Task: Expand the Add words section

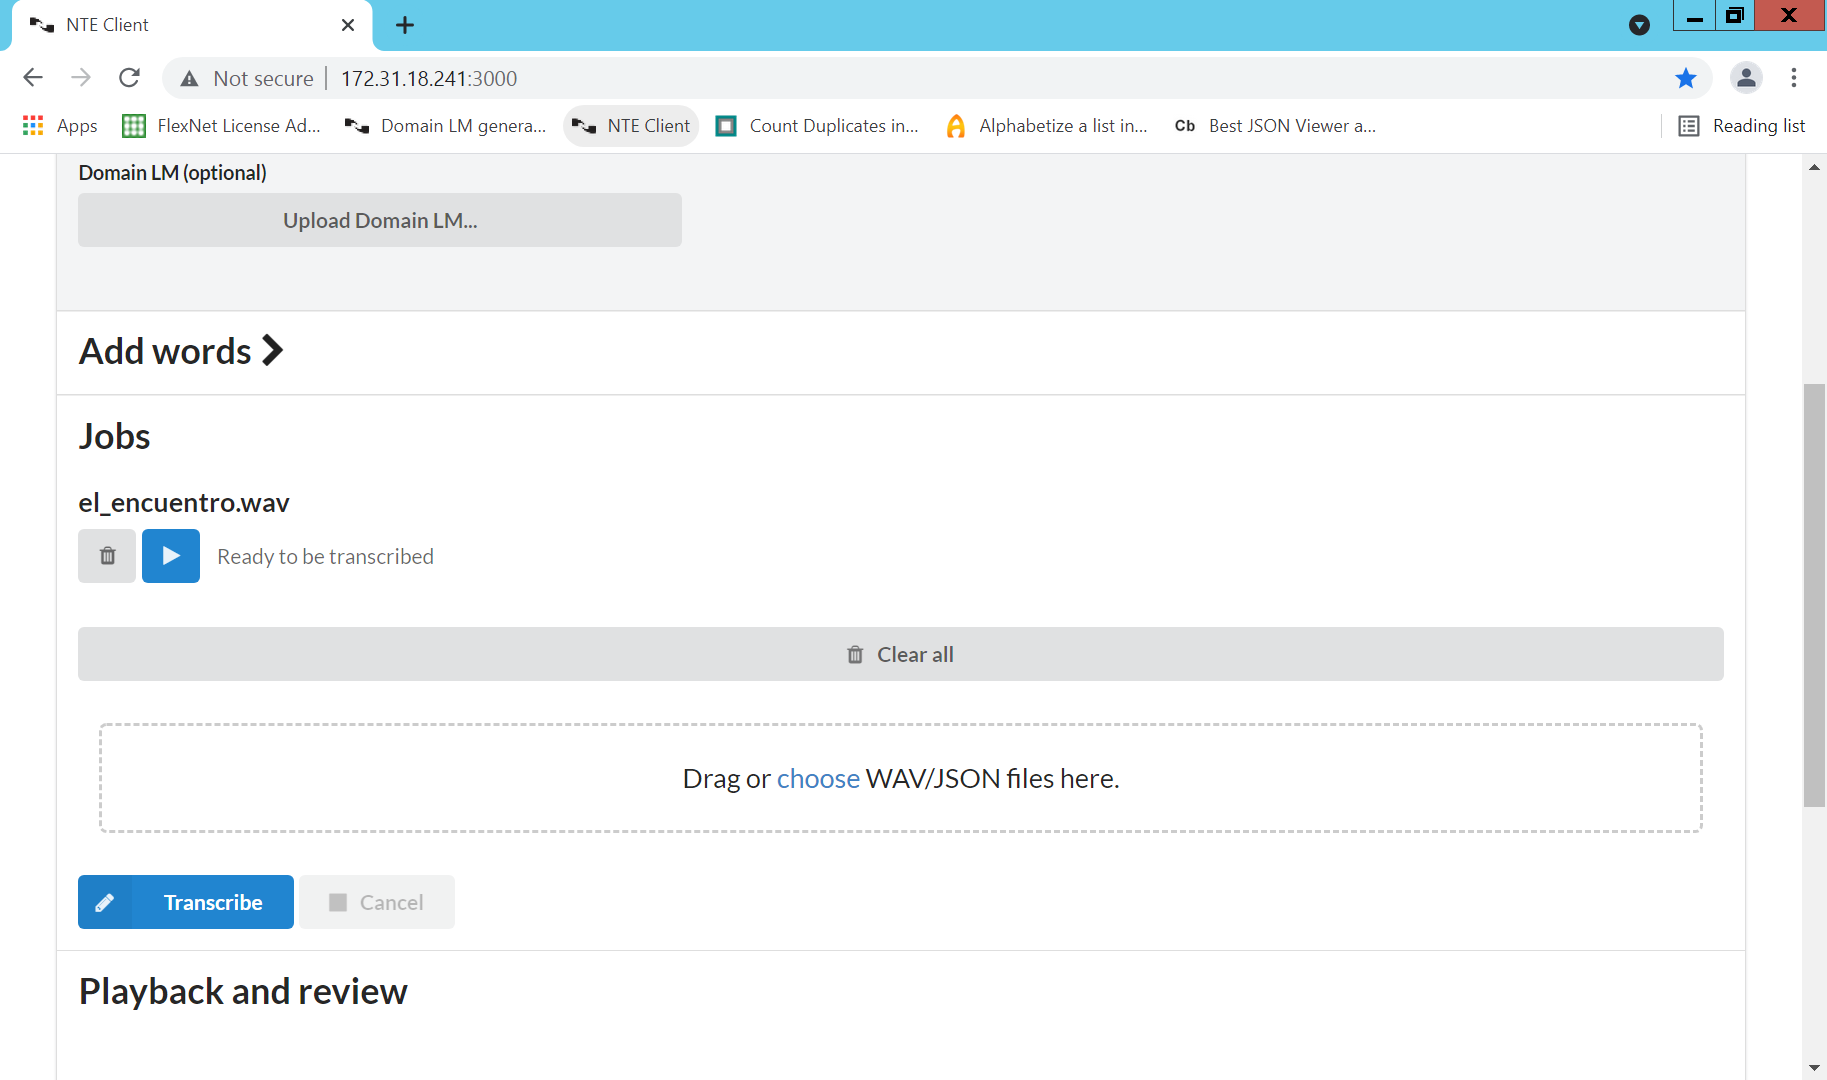Action: (x=180, y=350)
